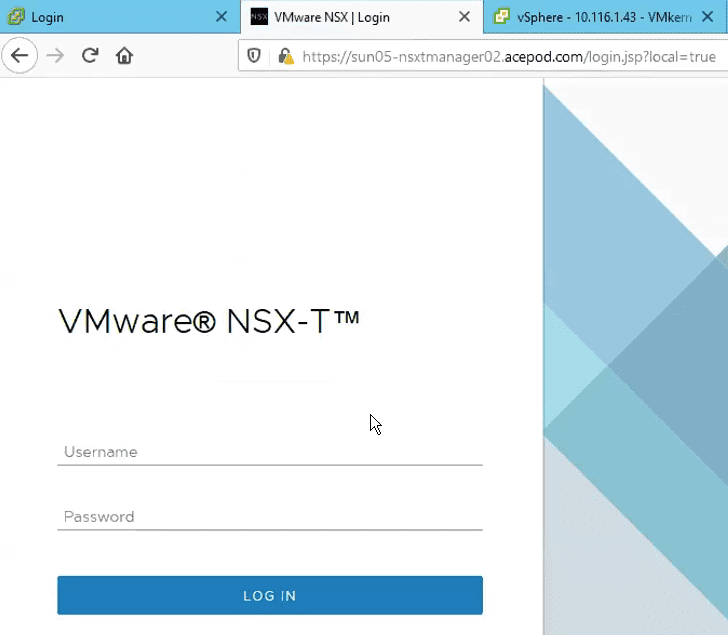Select the VMware NSX | Login tab
Viewport: 728px width, 635px height.
pyautogui.click(x=362, y=17)
